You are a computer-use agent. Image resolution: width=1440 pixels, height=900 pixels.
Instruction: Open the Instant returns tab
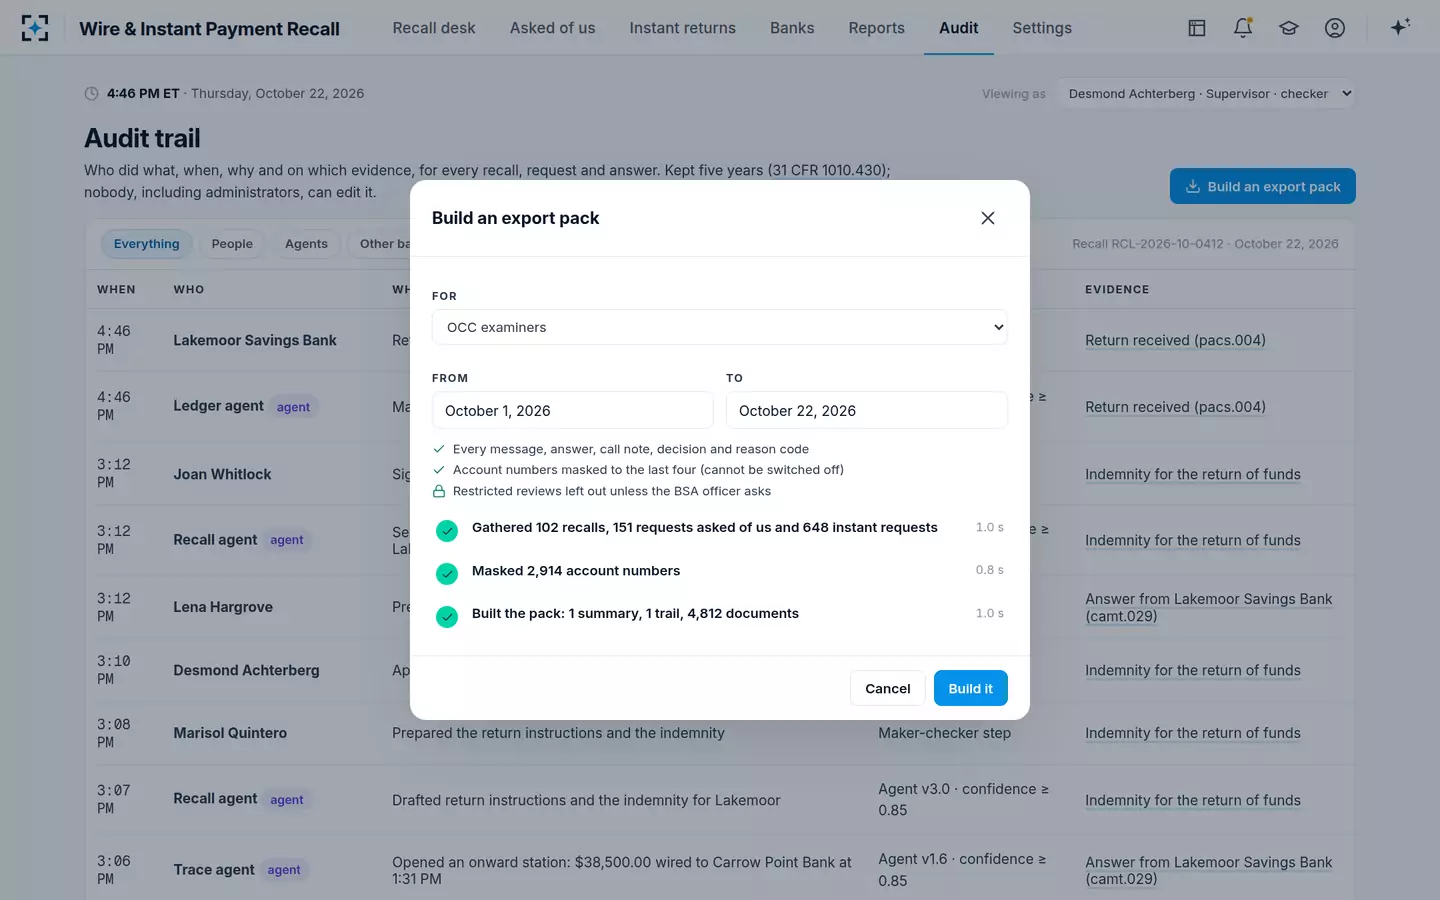pos(682,28)
